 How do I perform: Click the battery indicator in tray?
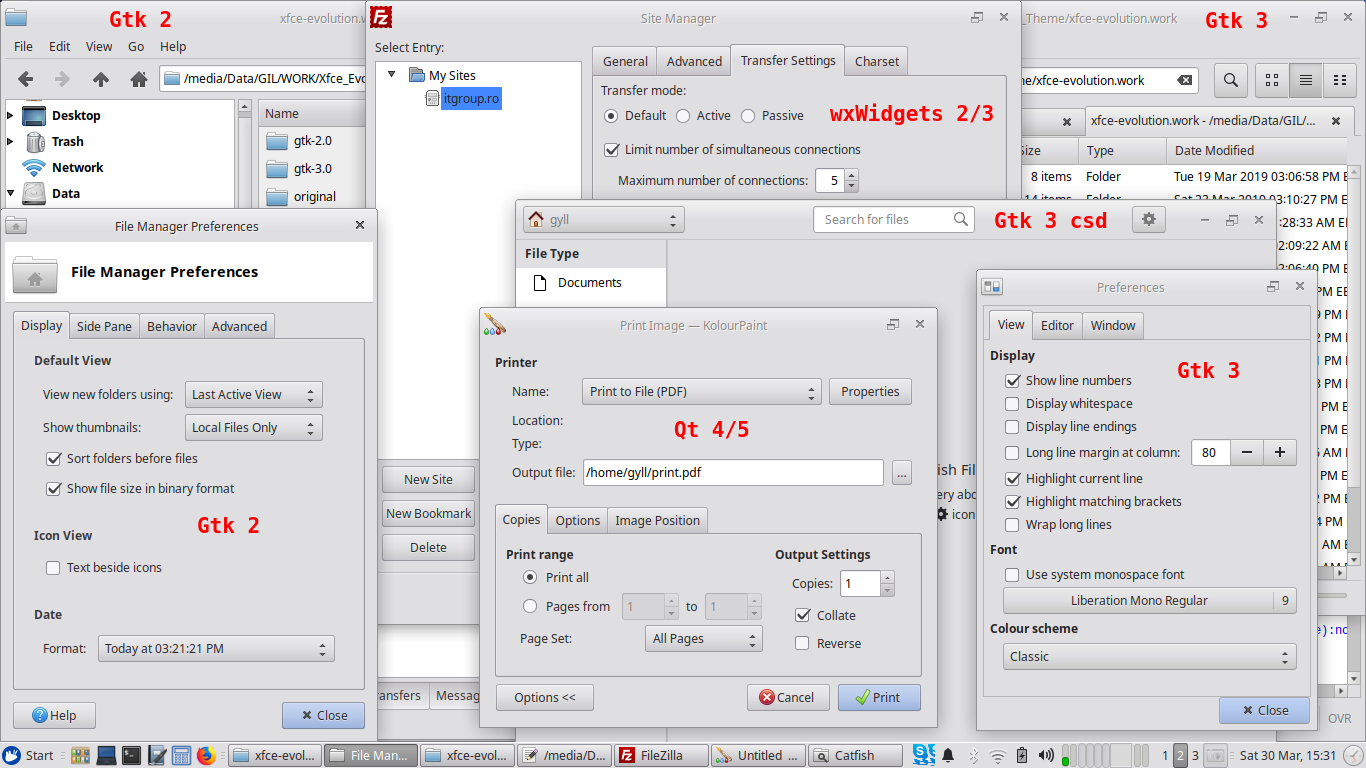pos(1022,755)
